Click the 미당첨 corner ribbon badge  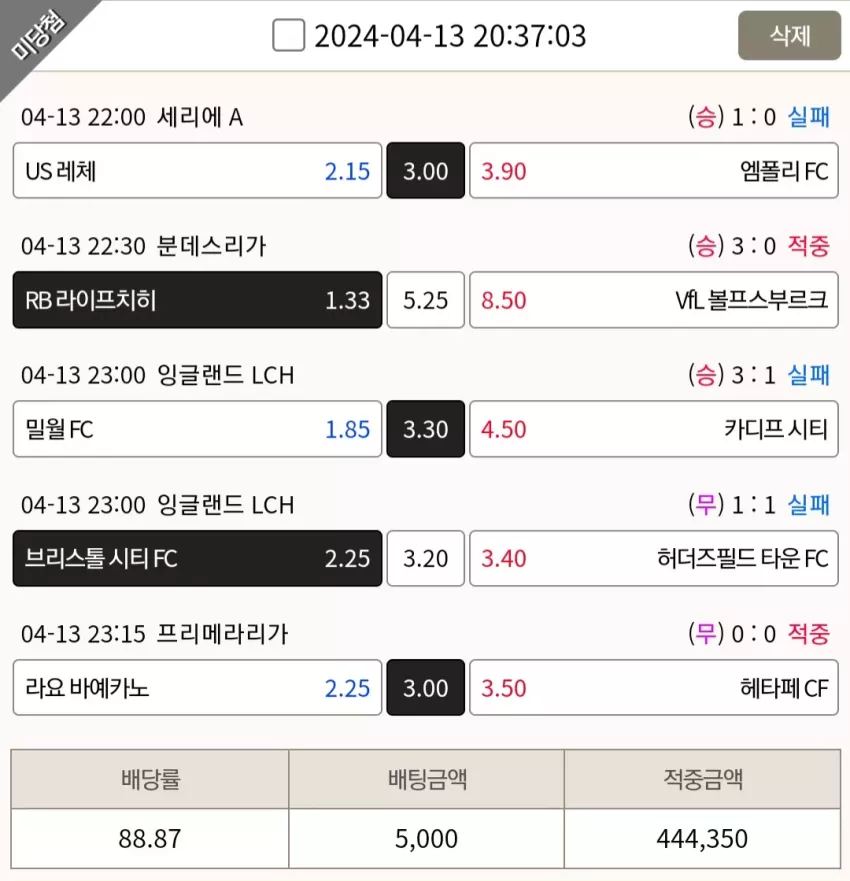[37, 37]
